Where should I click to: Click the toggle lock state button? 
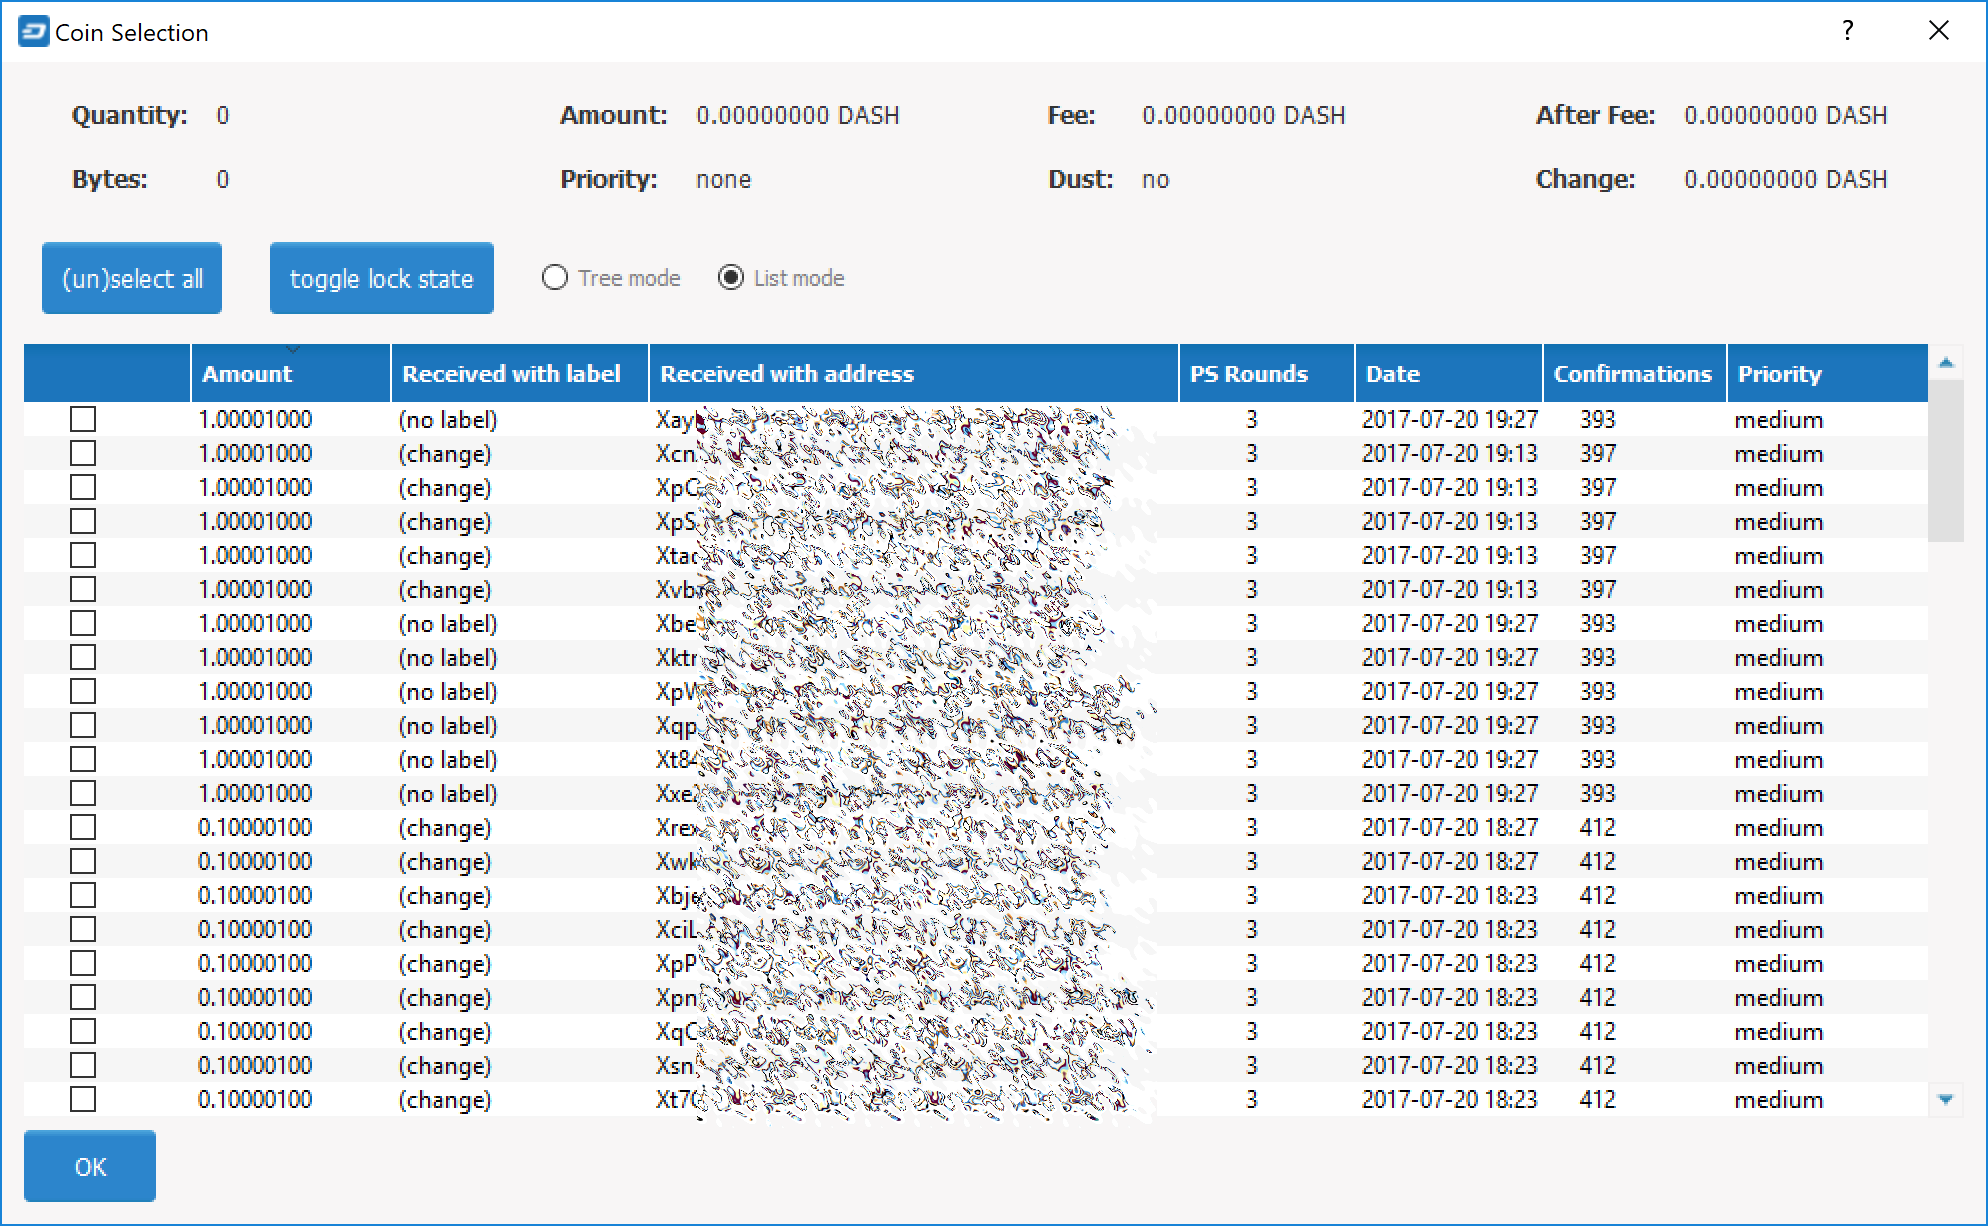(382, 278)
